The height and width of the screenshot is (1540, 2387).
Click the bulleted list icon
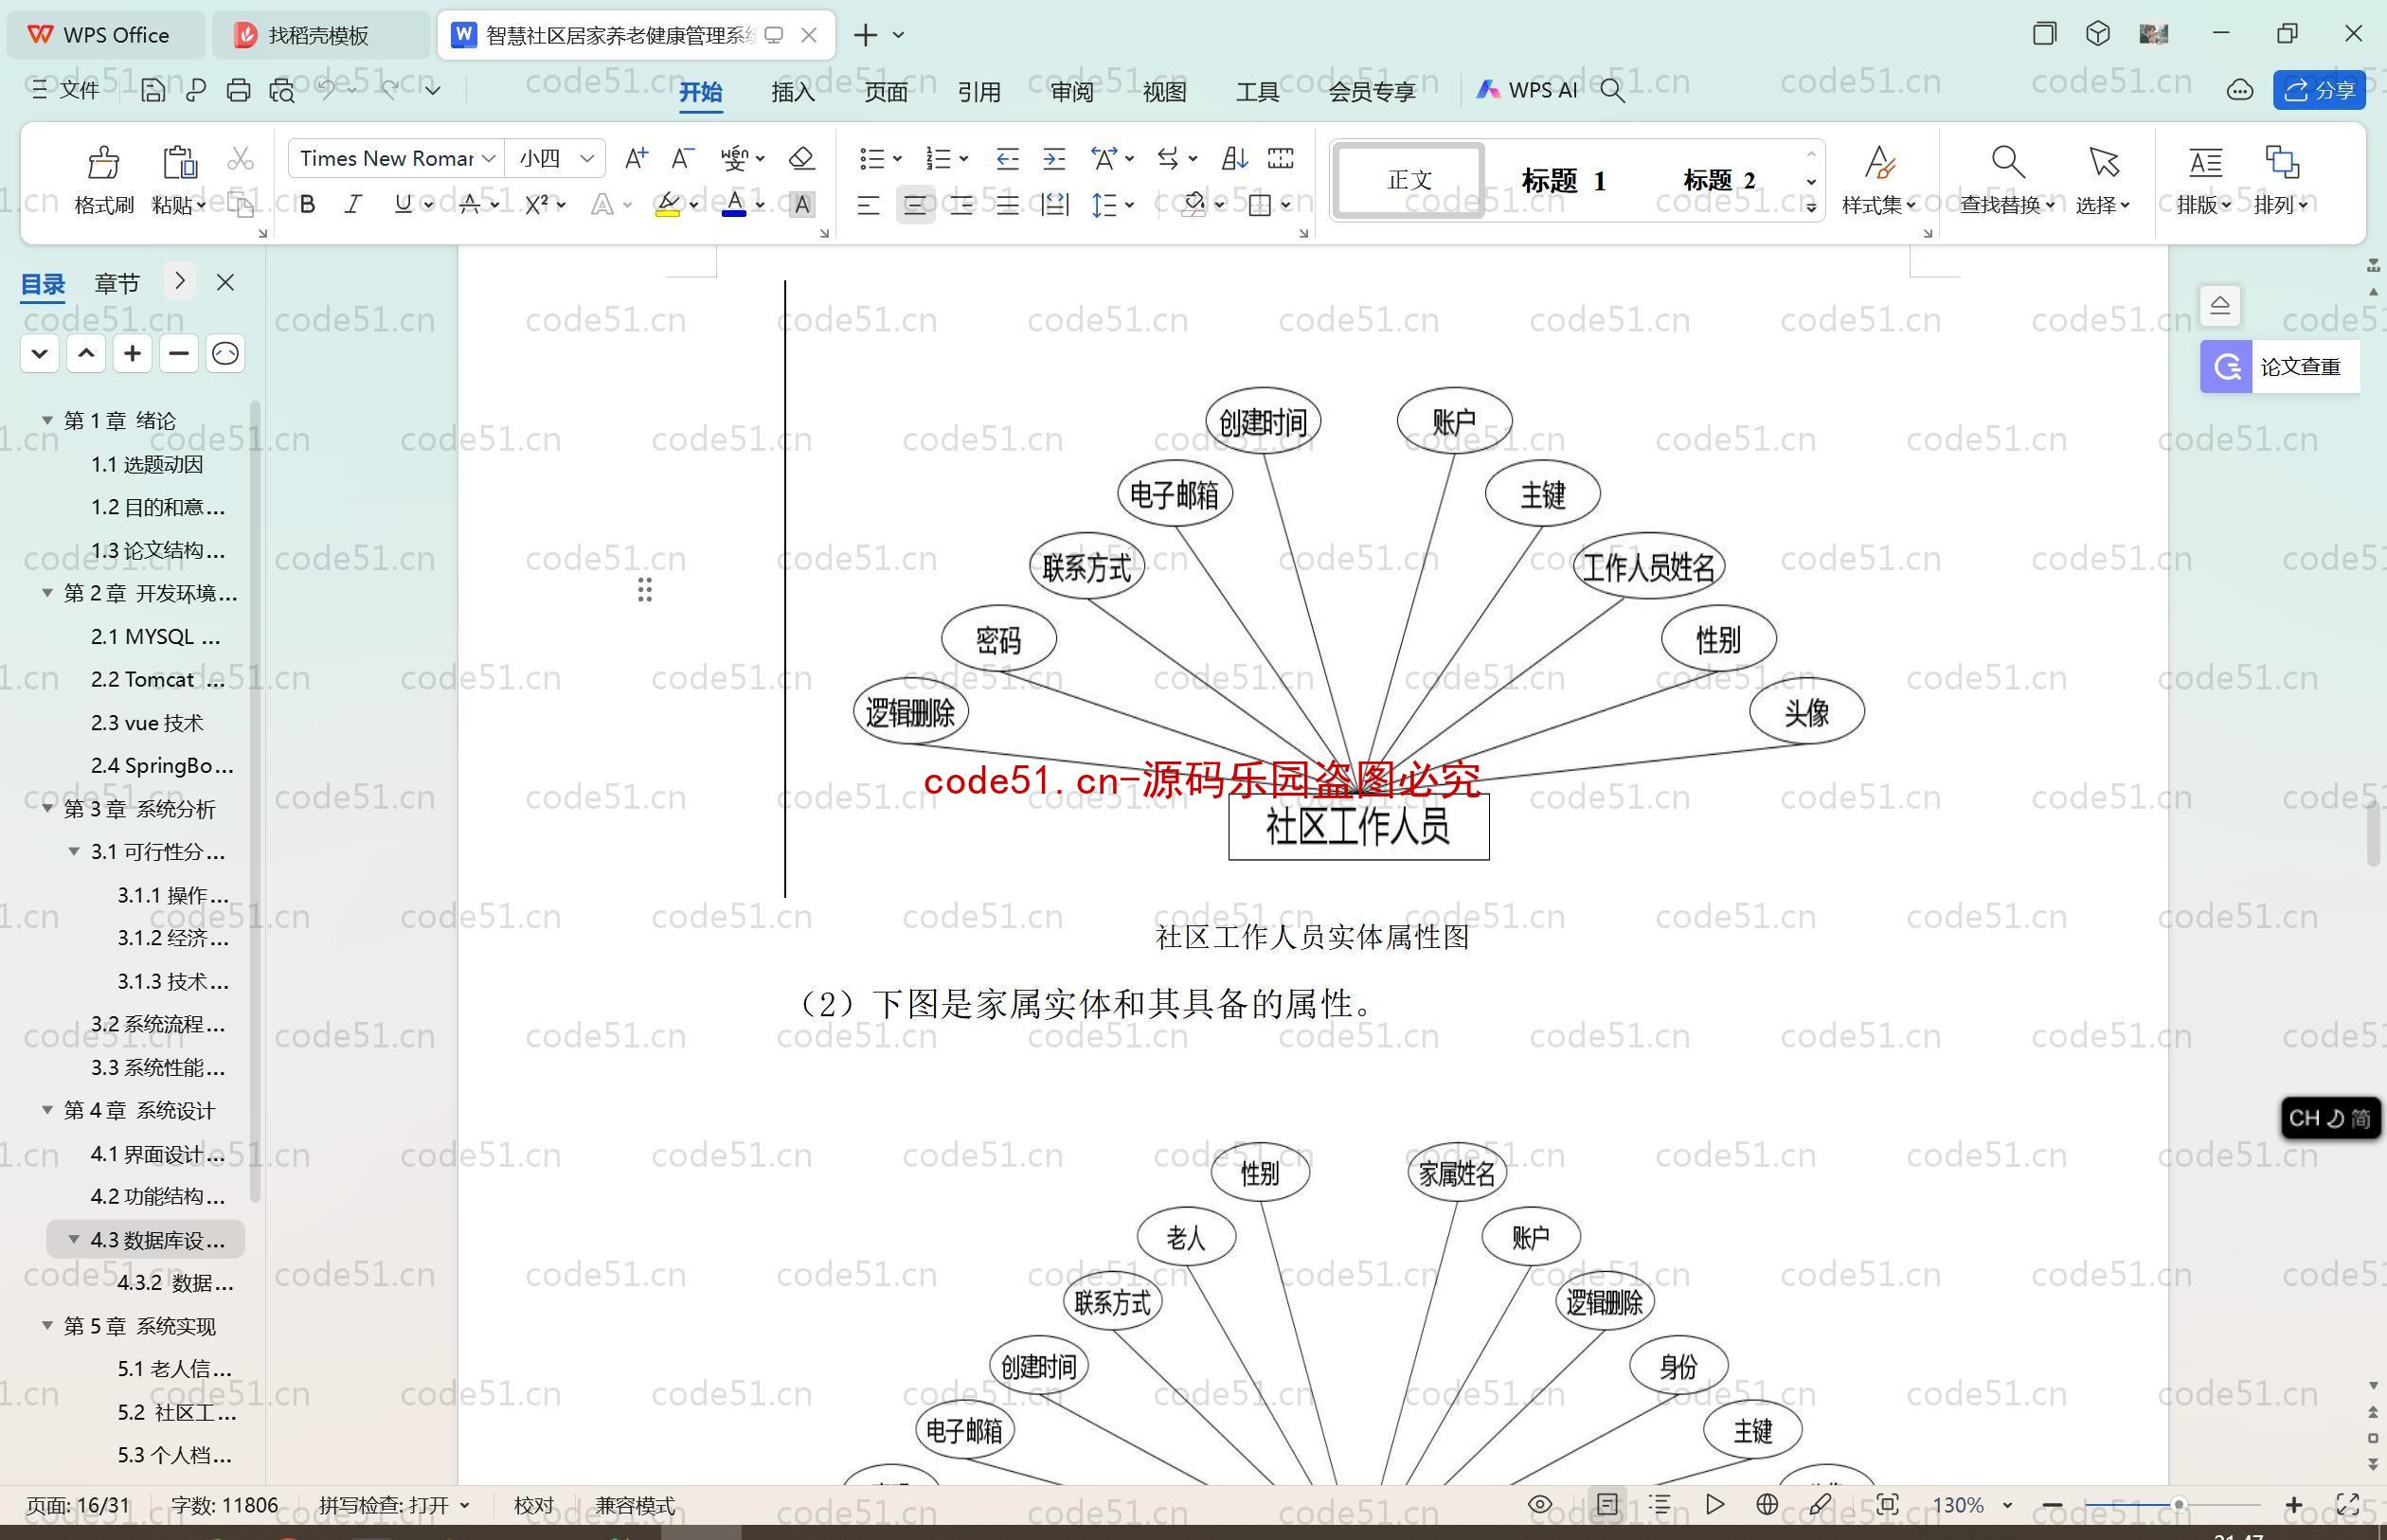(x=873, y=156)
